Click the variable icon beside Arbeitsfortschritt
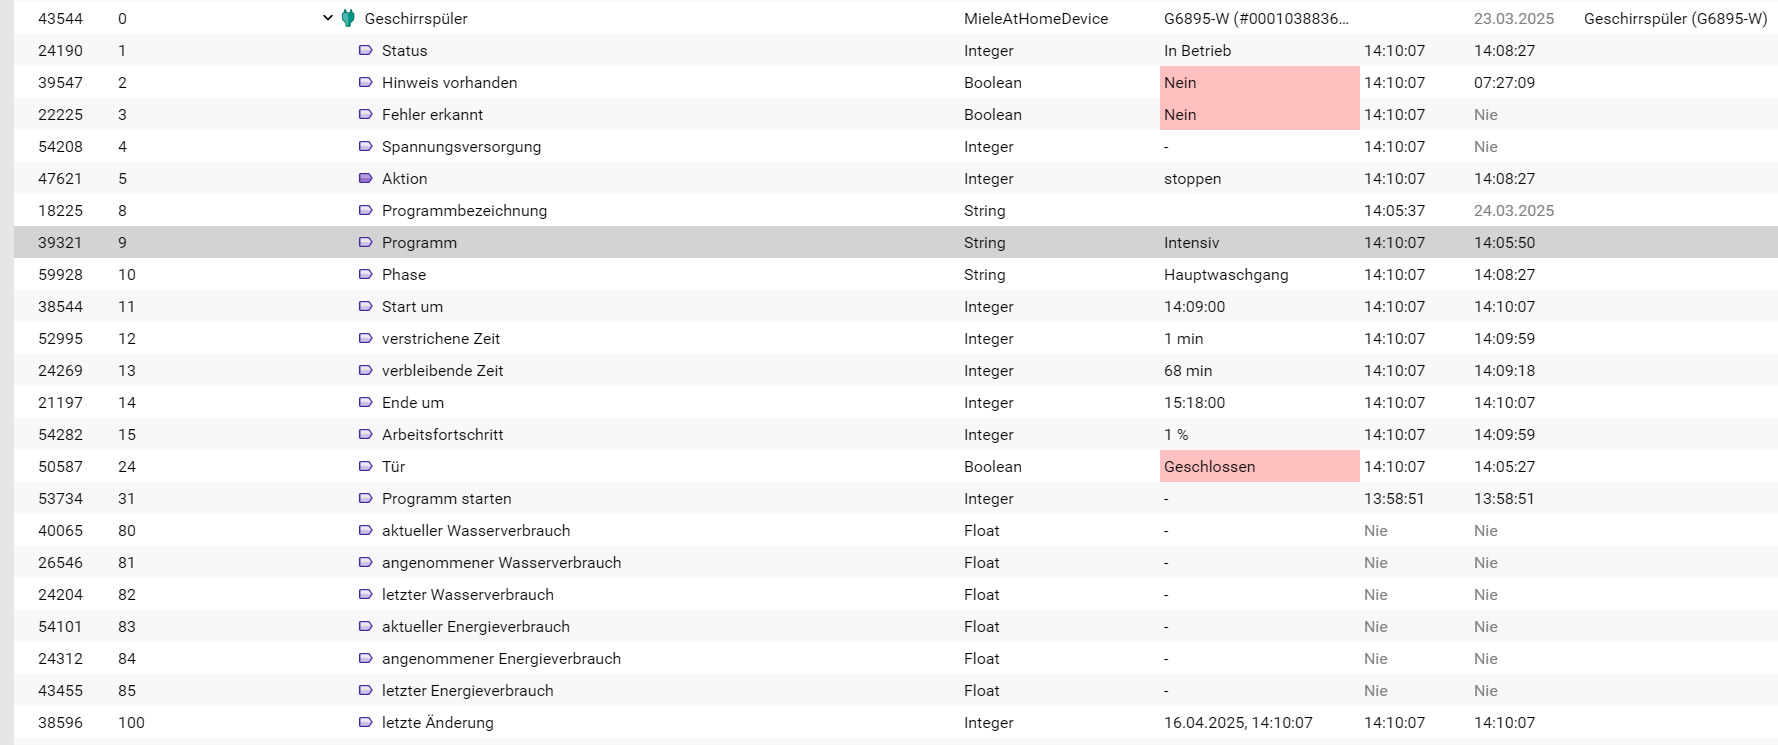Image resolution: width=1778 pixels, height=745 pixels. click(366, 434)
